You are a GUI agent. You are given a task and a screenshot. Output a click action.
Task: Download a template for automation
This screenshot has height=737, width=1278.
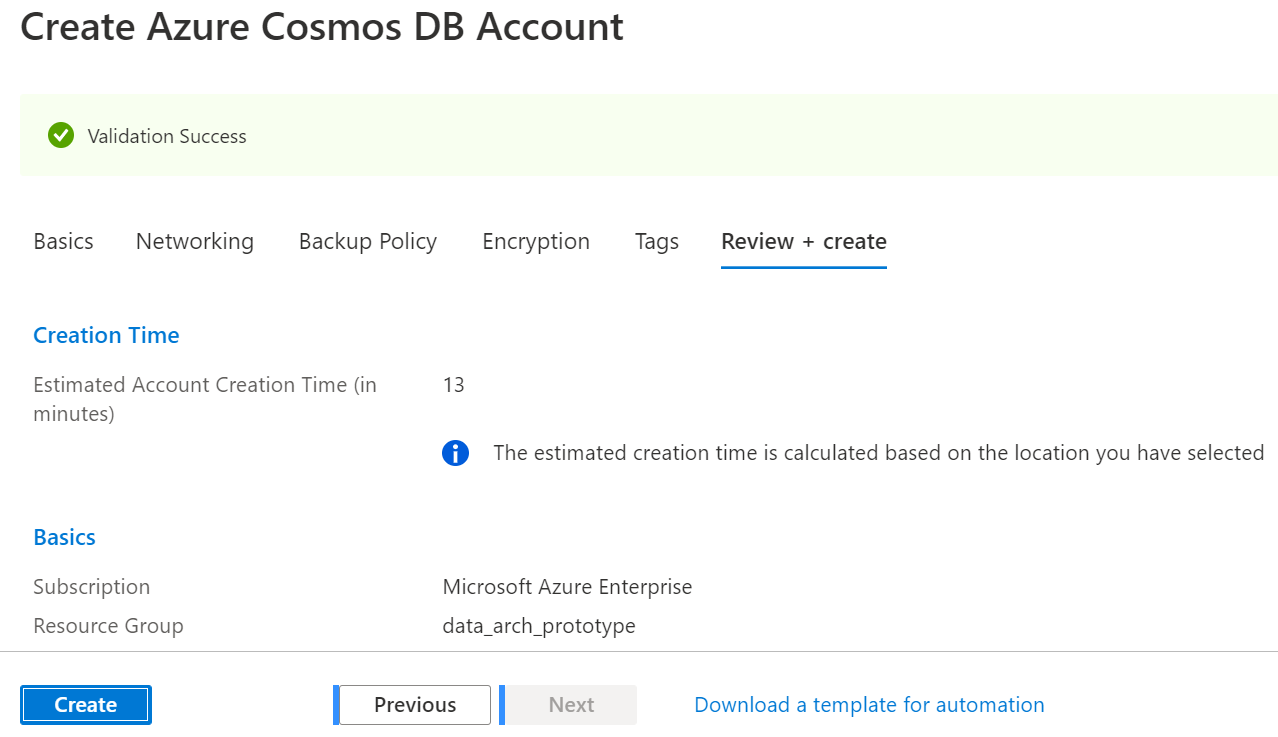[869, 705]
